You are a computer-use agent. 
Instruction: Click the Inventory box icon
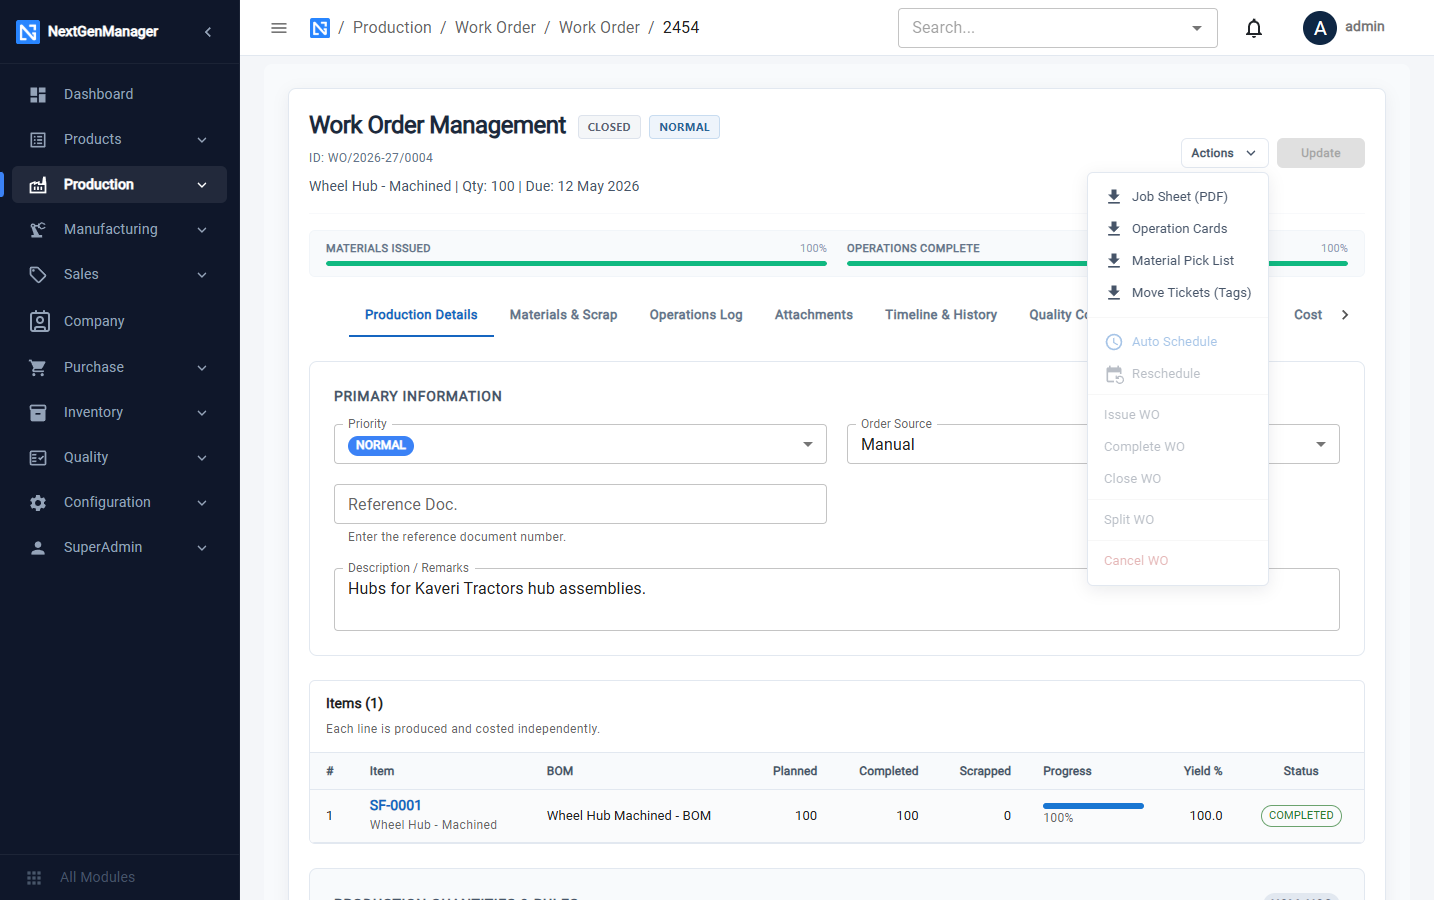(x=38, y=412)
